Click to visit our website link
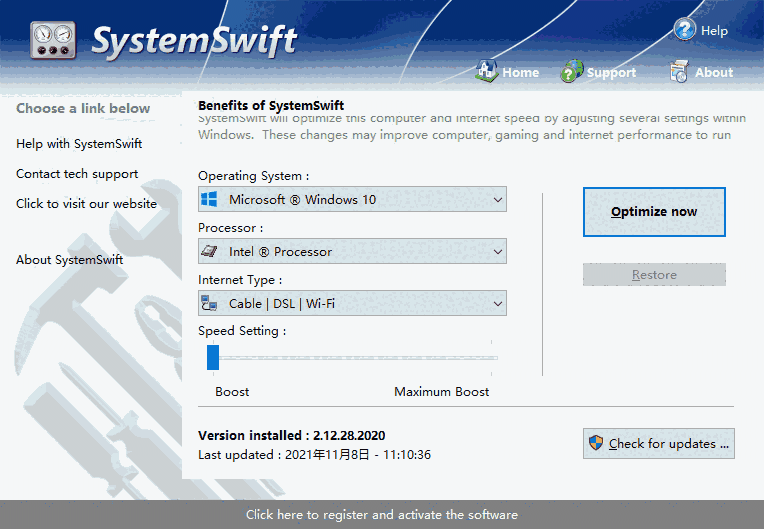Image resolution: width=764 pixels, height=529 pixels. (x=86, y=204)
